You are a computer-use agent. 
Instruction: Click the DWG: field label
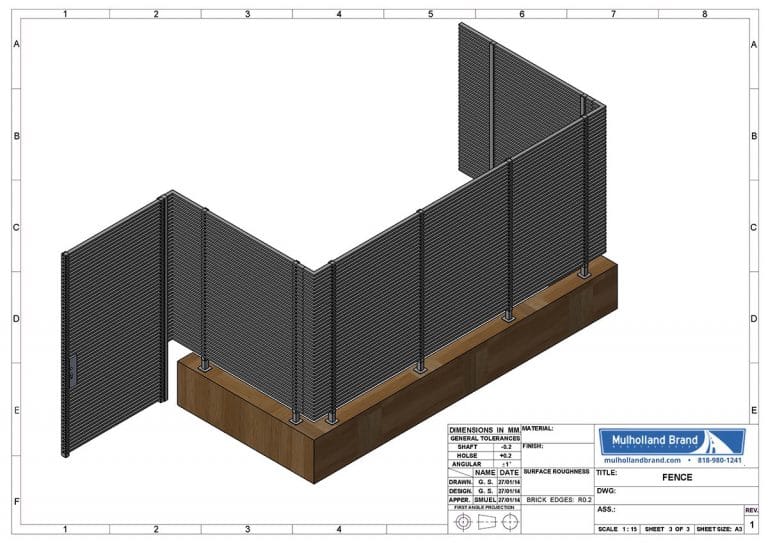point(605,491)
